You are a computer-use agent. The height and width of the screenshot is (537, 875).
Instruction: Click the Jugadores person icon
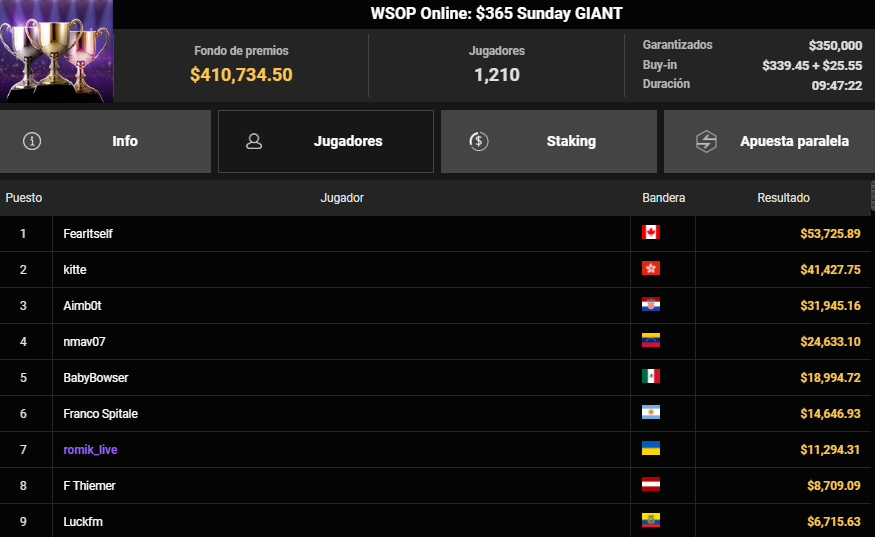pos(254,141)
